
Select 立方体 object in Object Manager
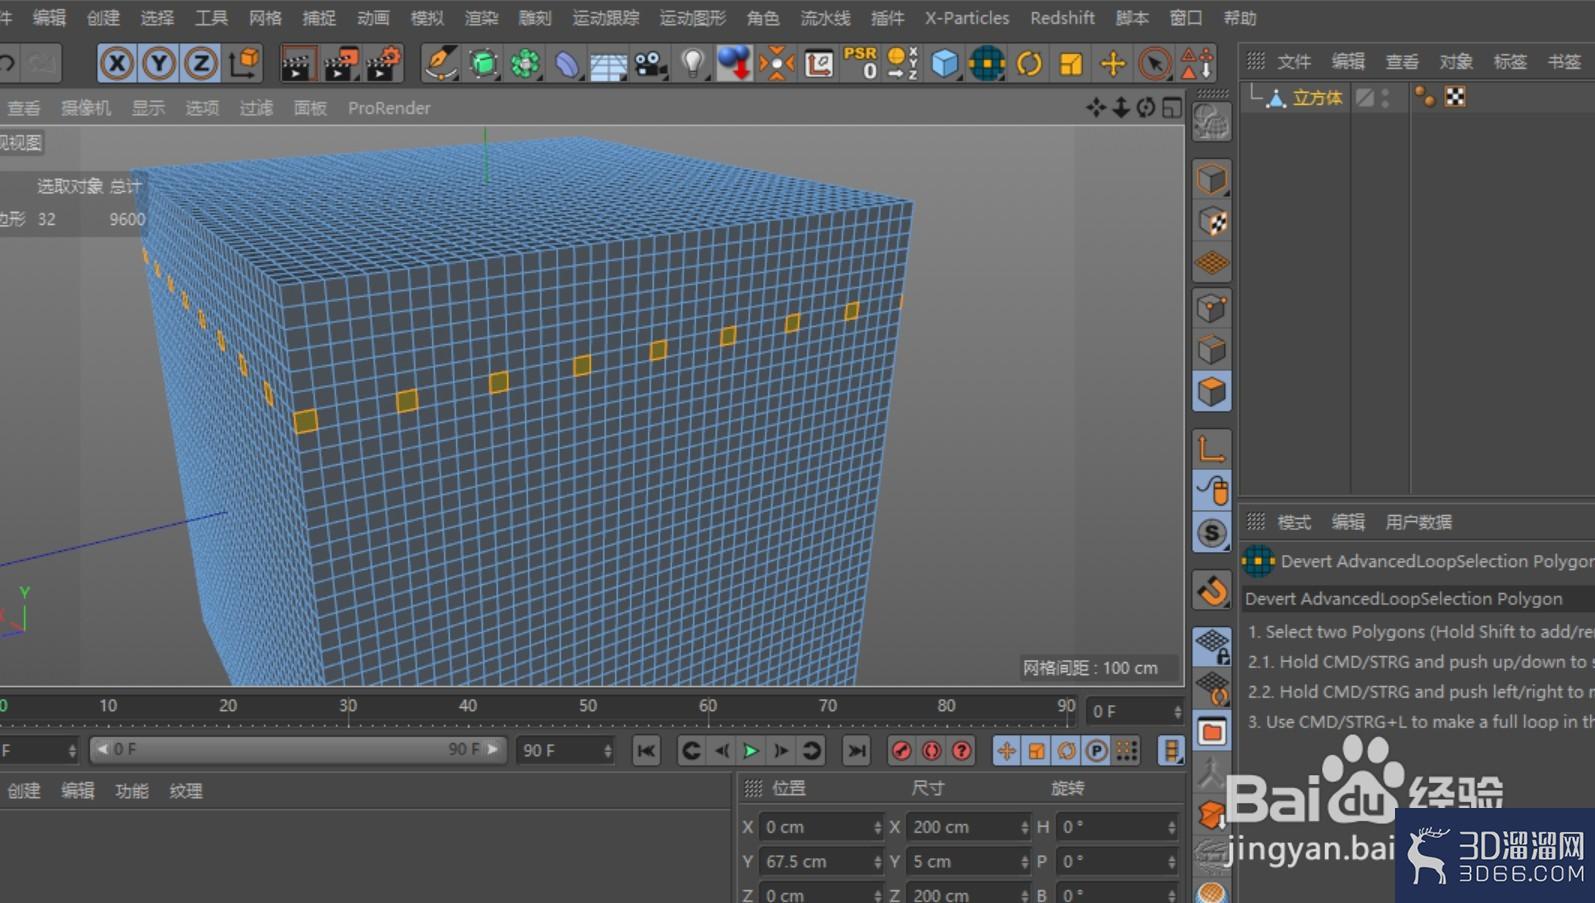[1317, 97]
